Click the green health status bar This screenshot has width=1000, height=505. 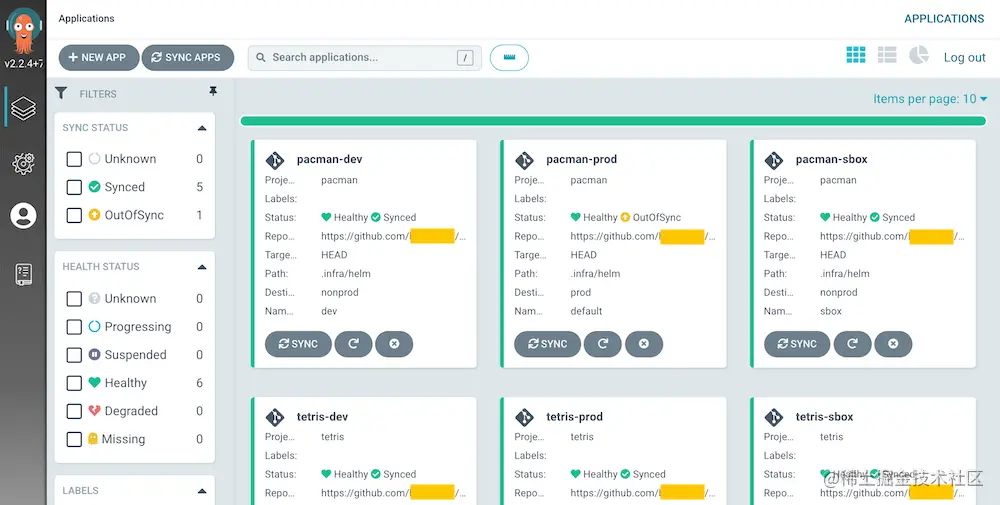pyautogui.click(x=613, y=121)
